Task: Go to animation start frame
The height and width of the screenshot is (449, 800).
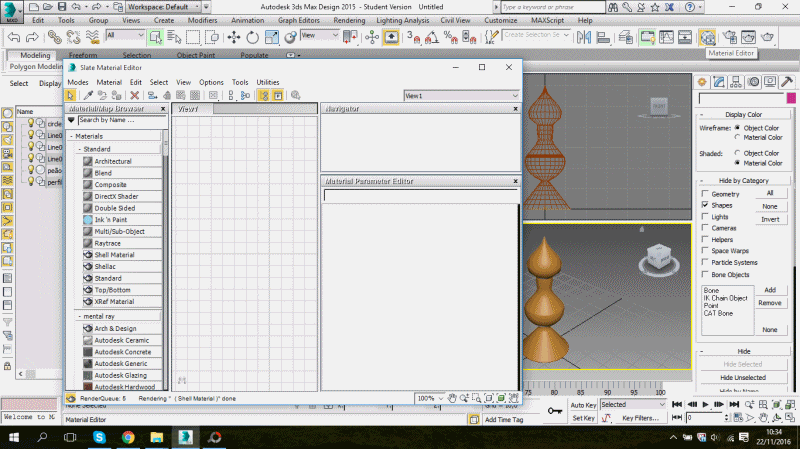Action: point(677,405)
